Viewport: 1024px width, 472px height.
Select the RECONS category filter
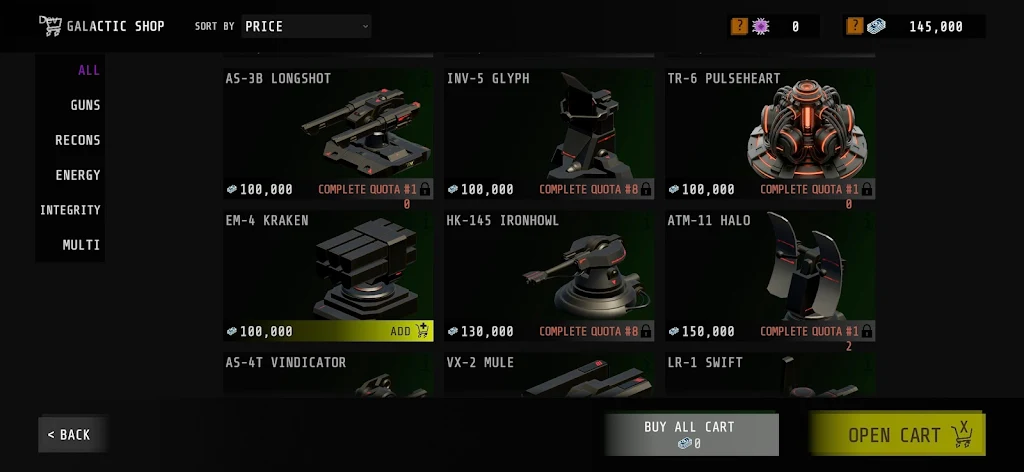pyautogui.click(x=78, y=140)
